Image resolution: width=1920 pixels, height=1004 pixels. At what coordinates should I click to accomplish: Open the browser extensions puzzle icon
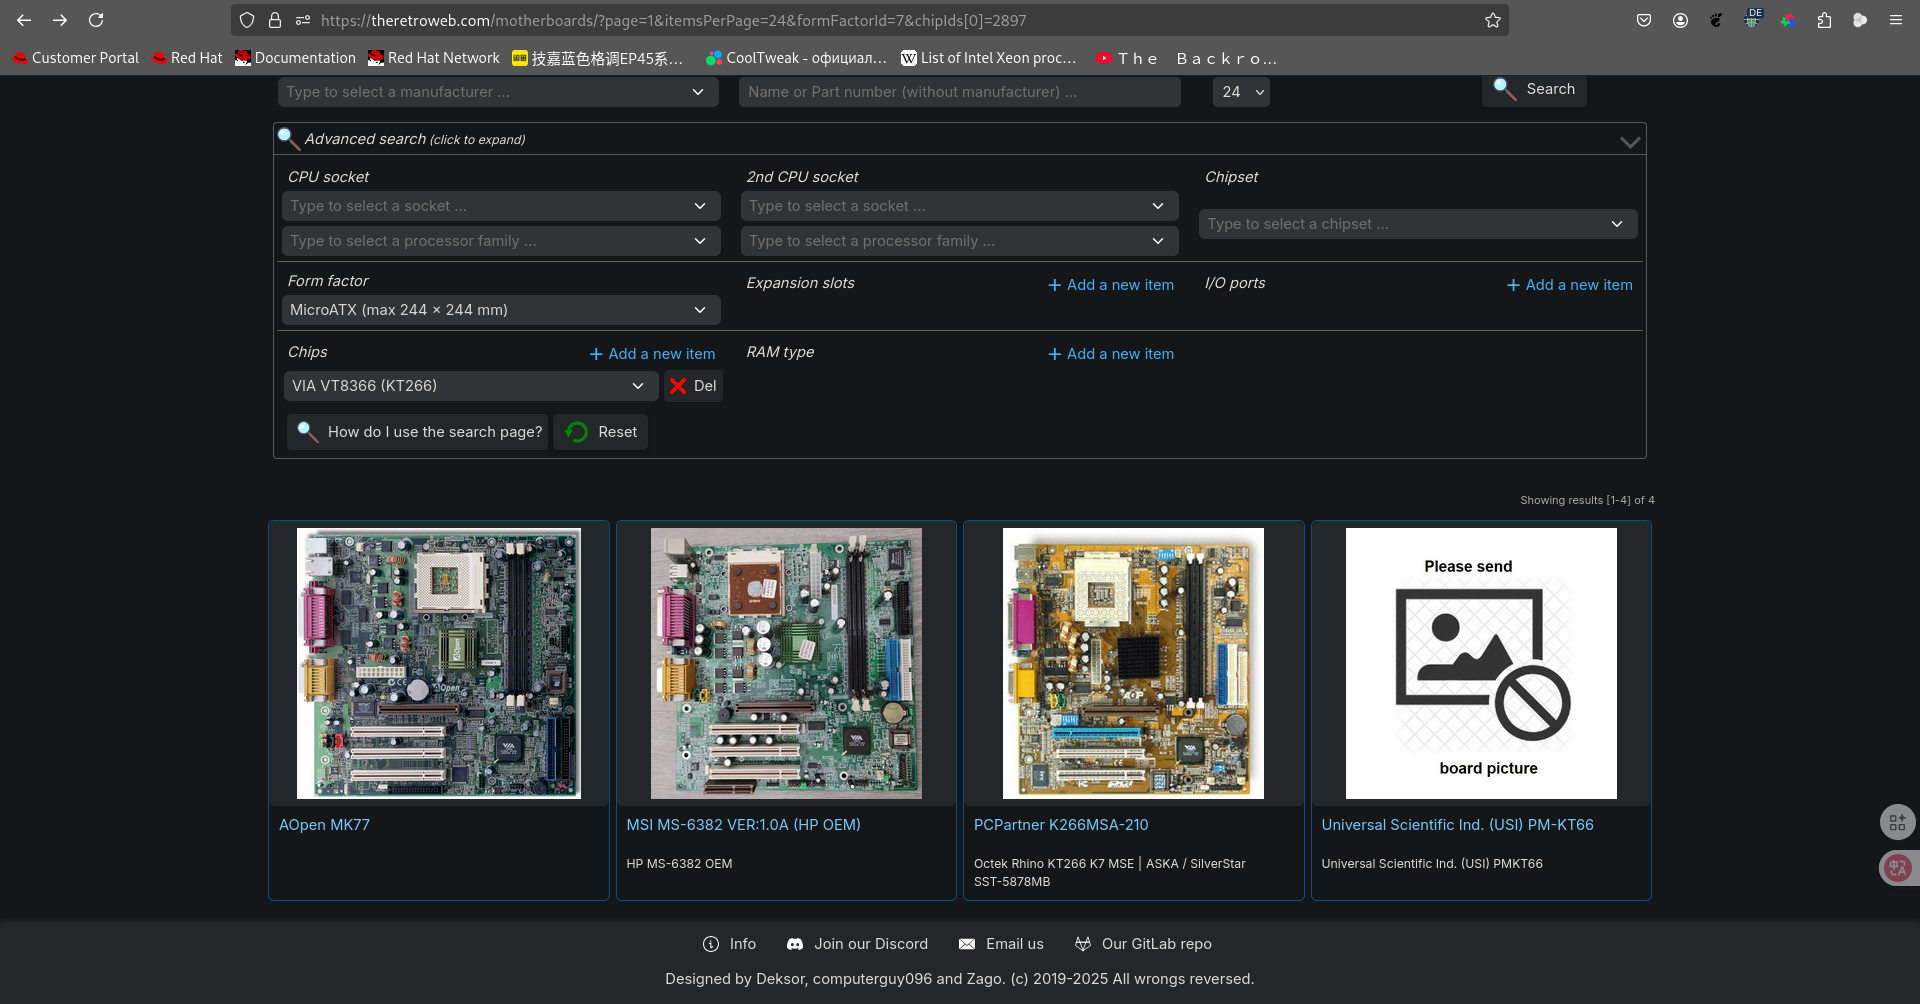point(1824,20)
